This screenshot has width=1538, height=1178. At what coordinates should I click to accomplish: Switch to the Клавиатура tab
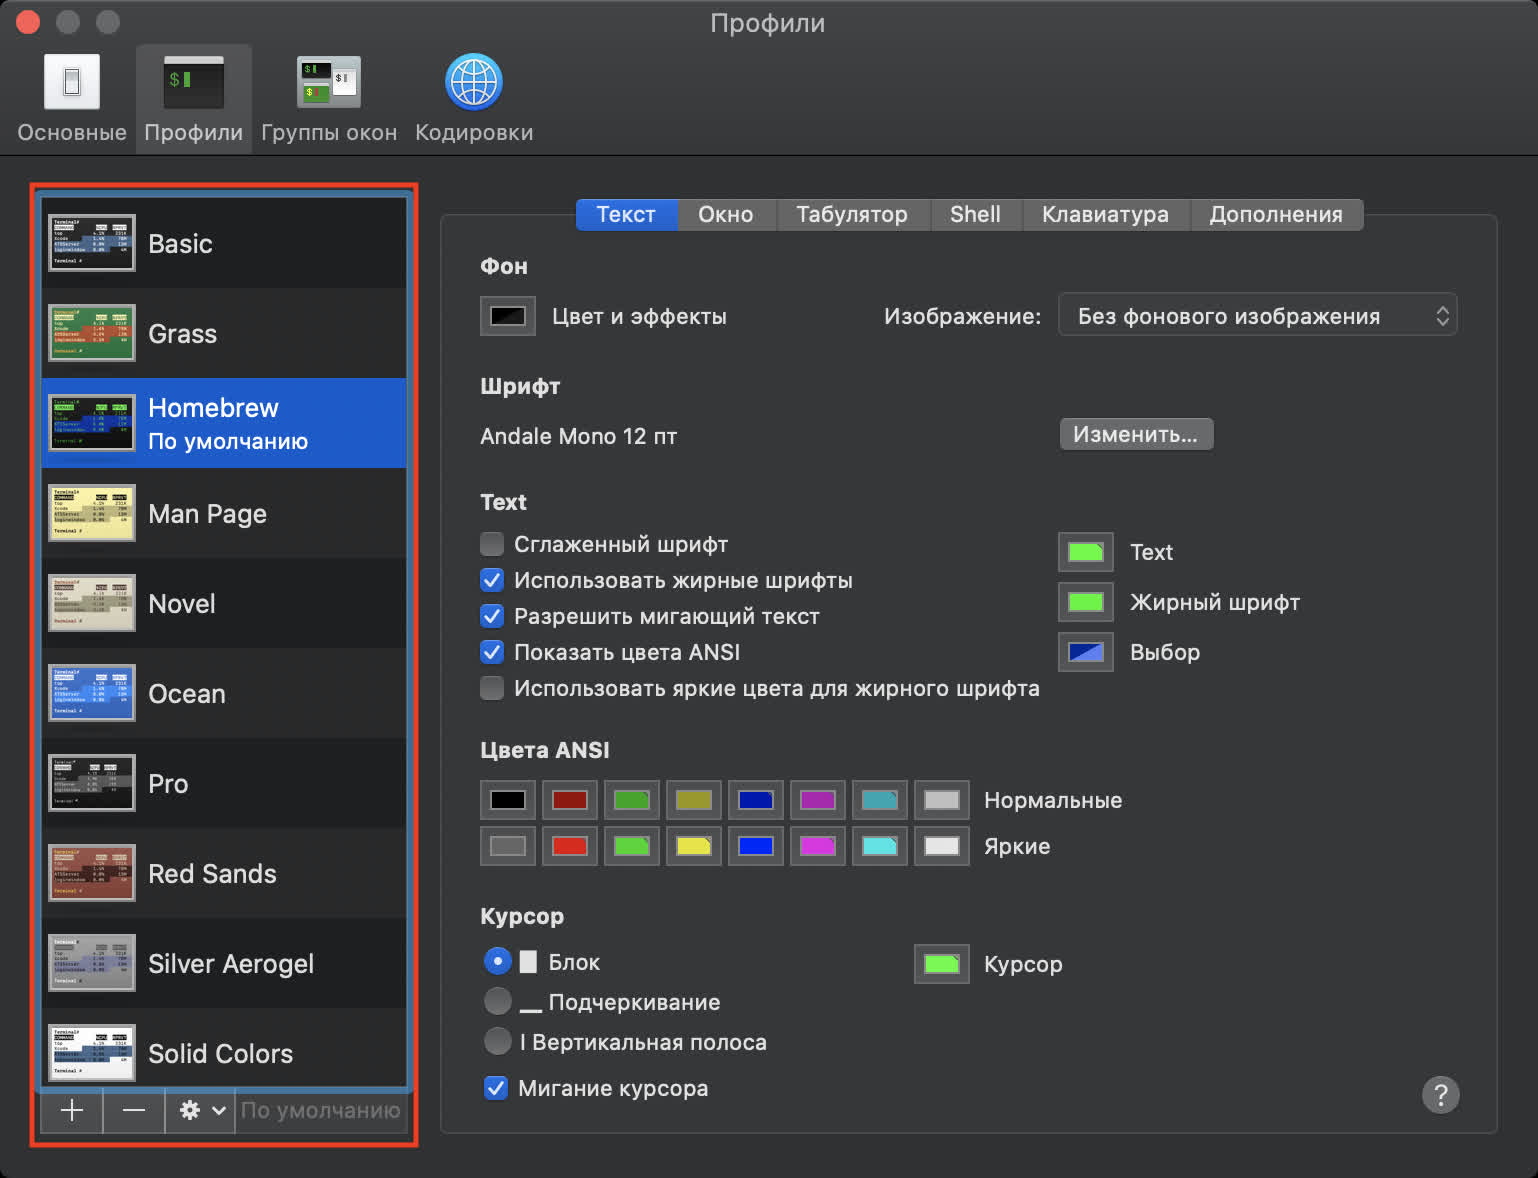[x=1105, y=214]
